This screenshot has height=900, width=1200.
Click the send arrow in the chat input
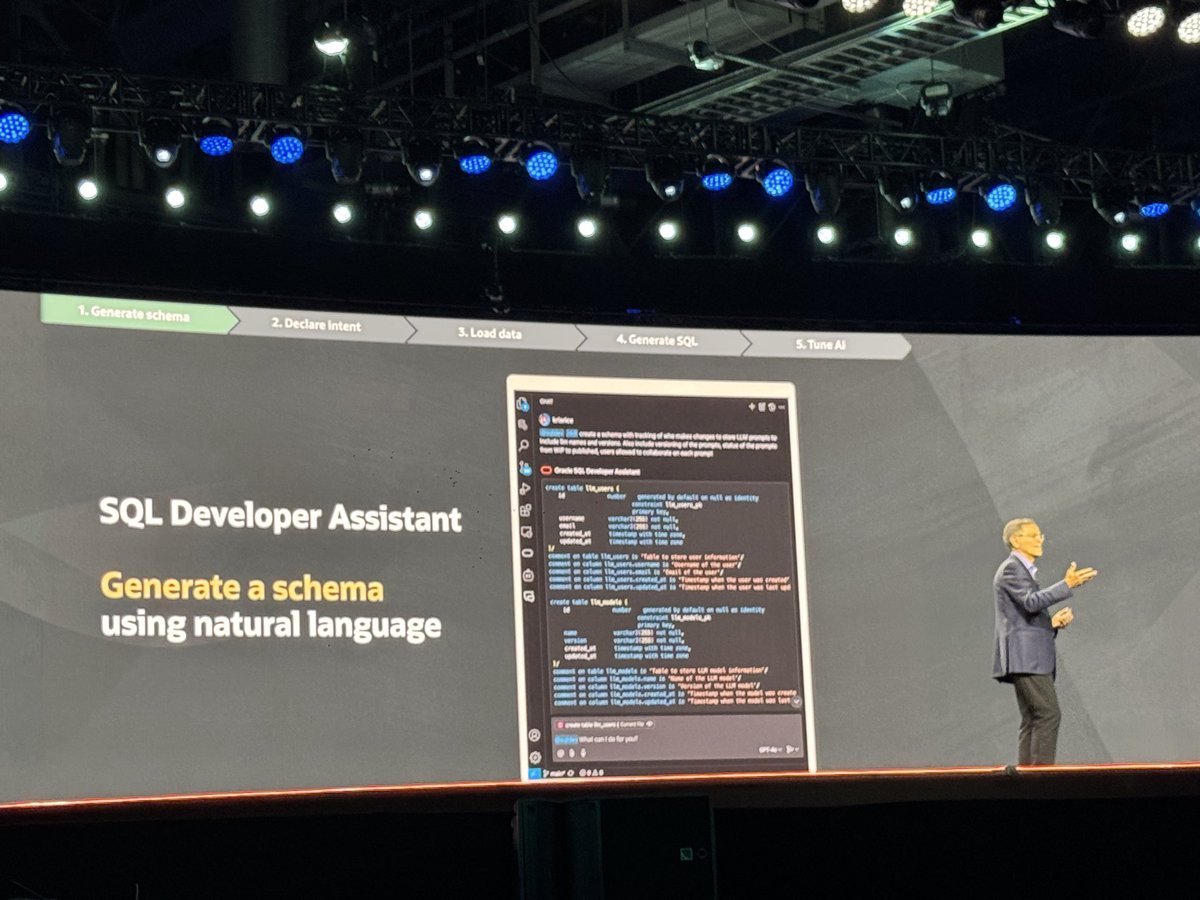(789, 749)
